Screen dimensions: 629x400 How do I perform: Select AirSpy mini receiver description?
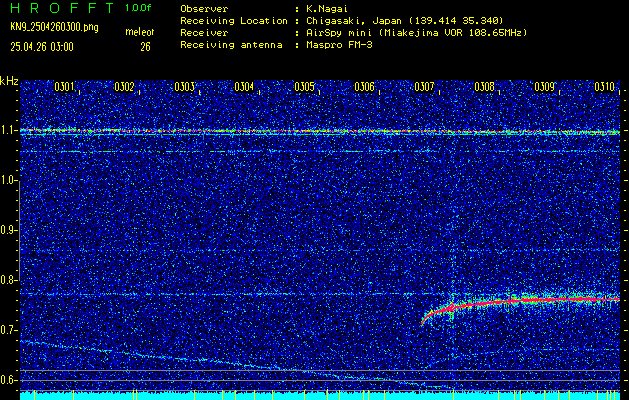(x=416, y=33)
